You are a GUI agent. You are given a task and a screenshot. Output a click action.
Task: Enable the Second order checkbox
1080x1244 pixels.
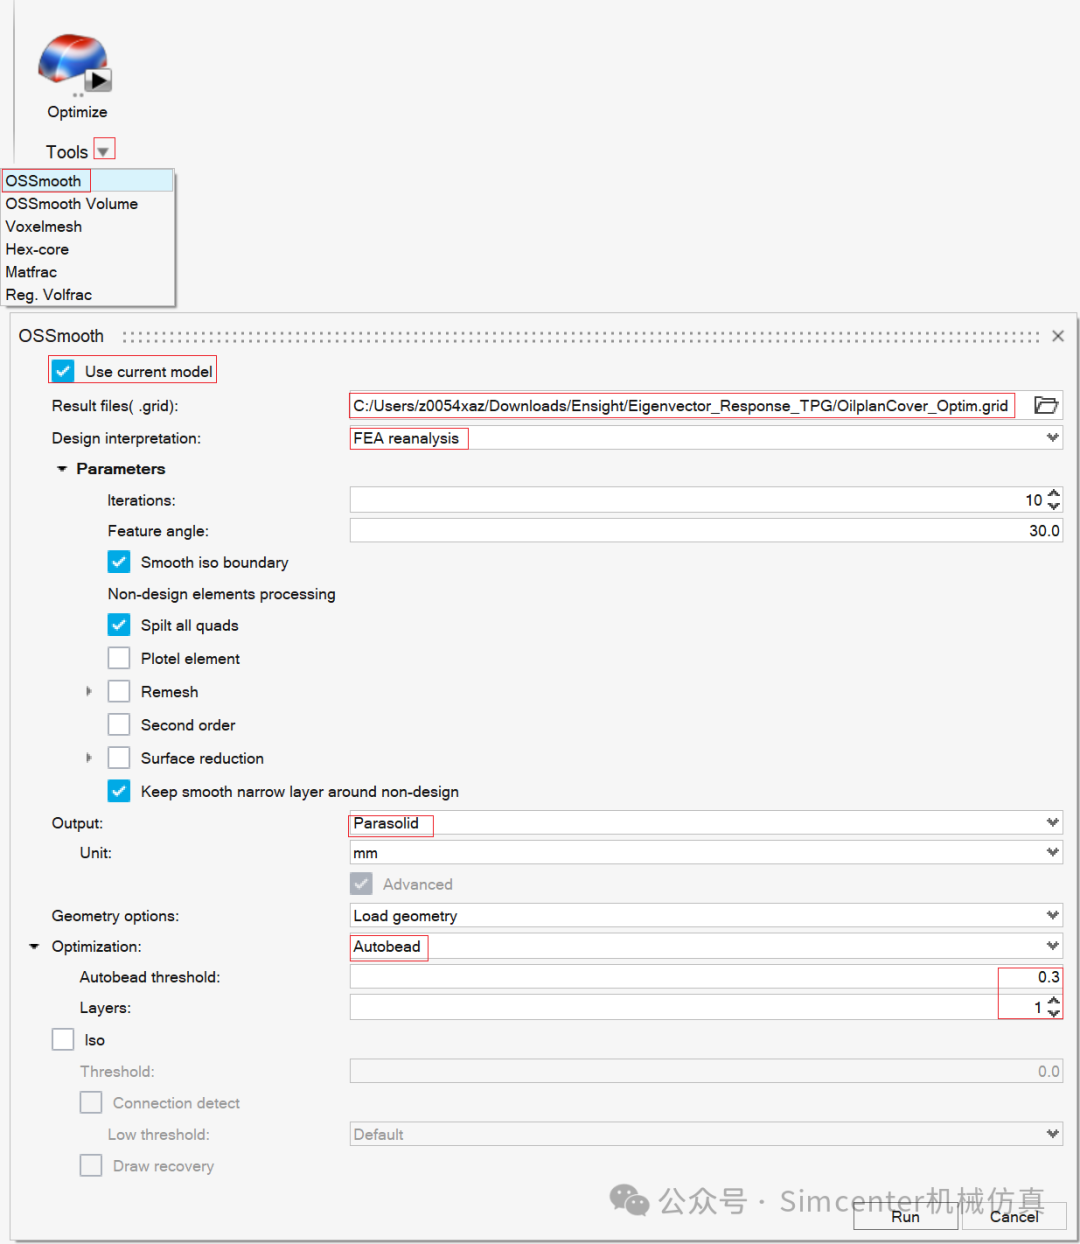pyautogui.click(x=119, y=724)
